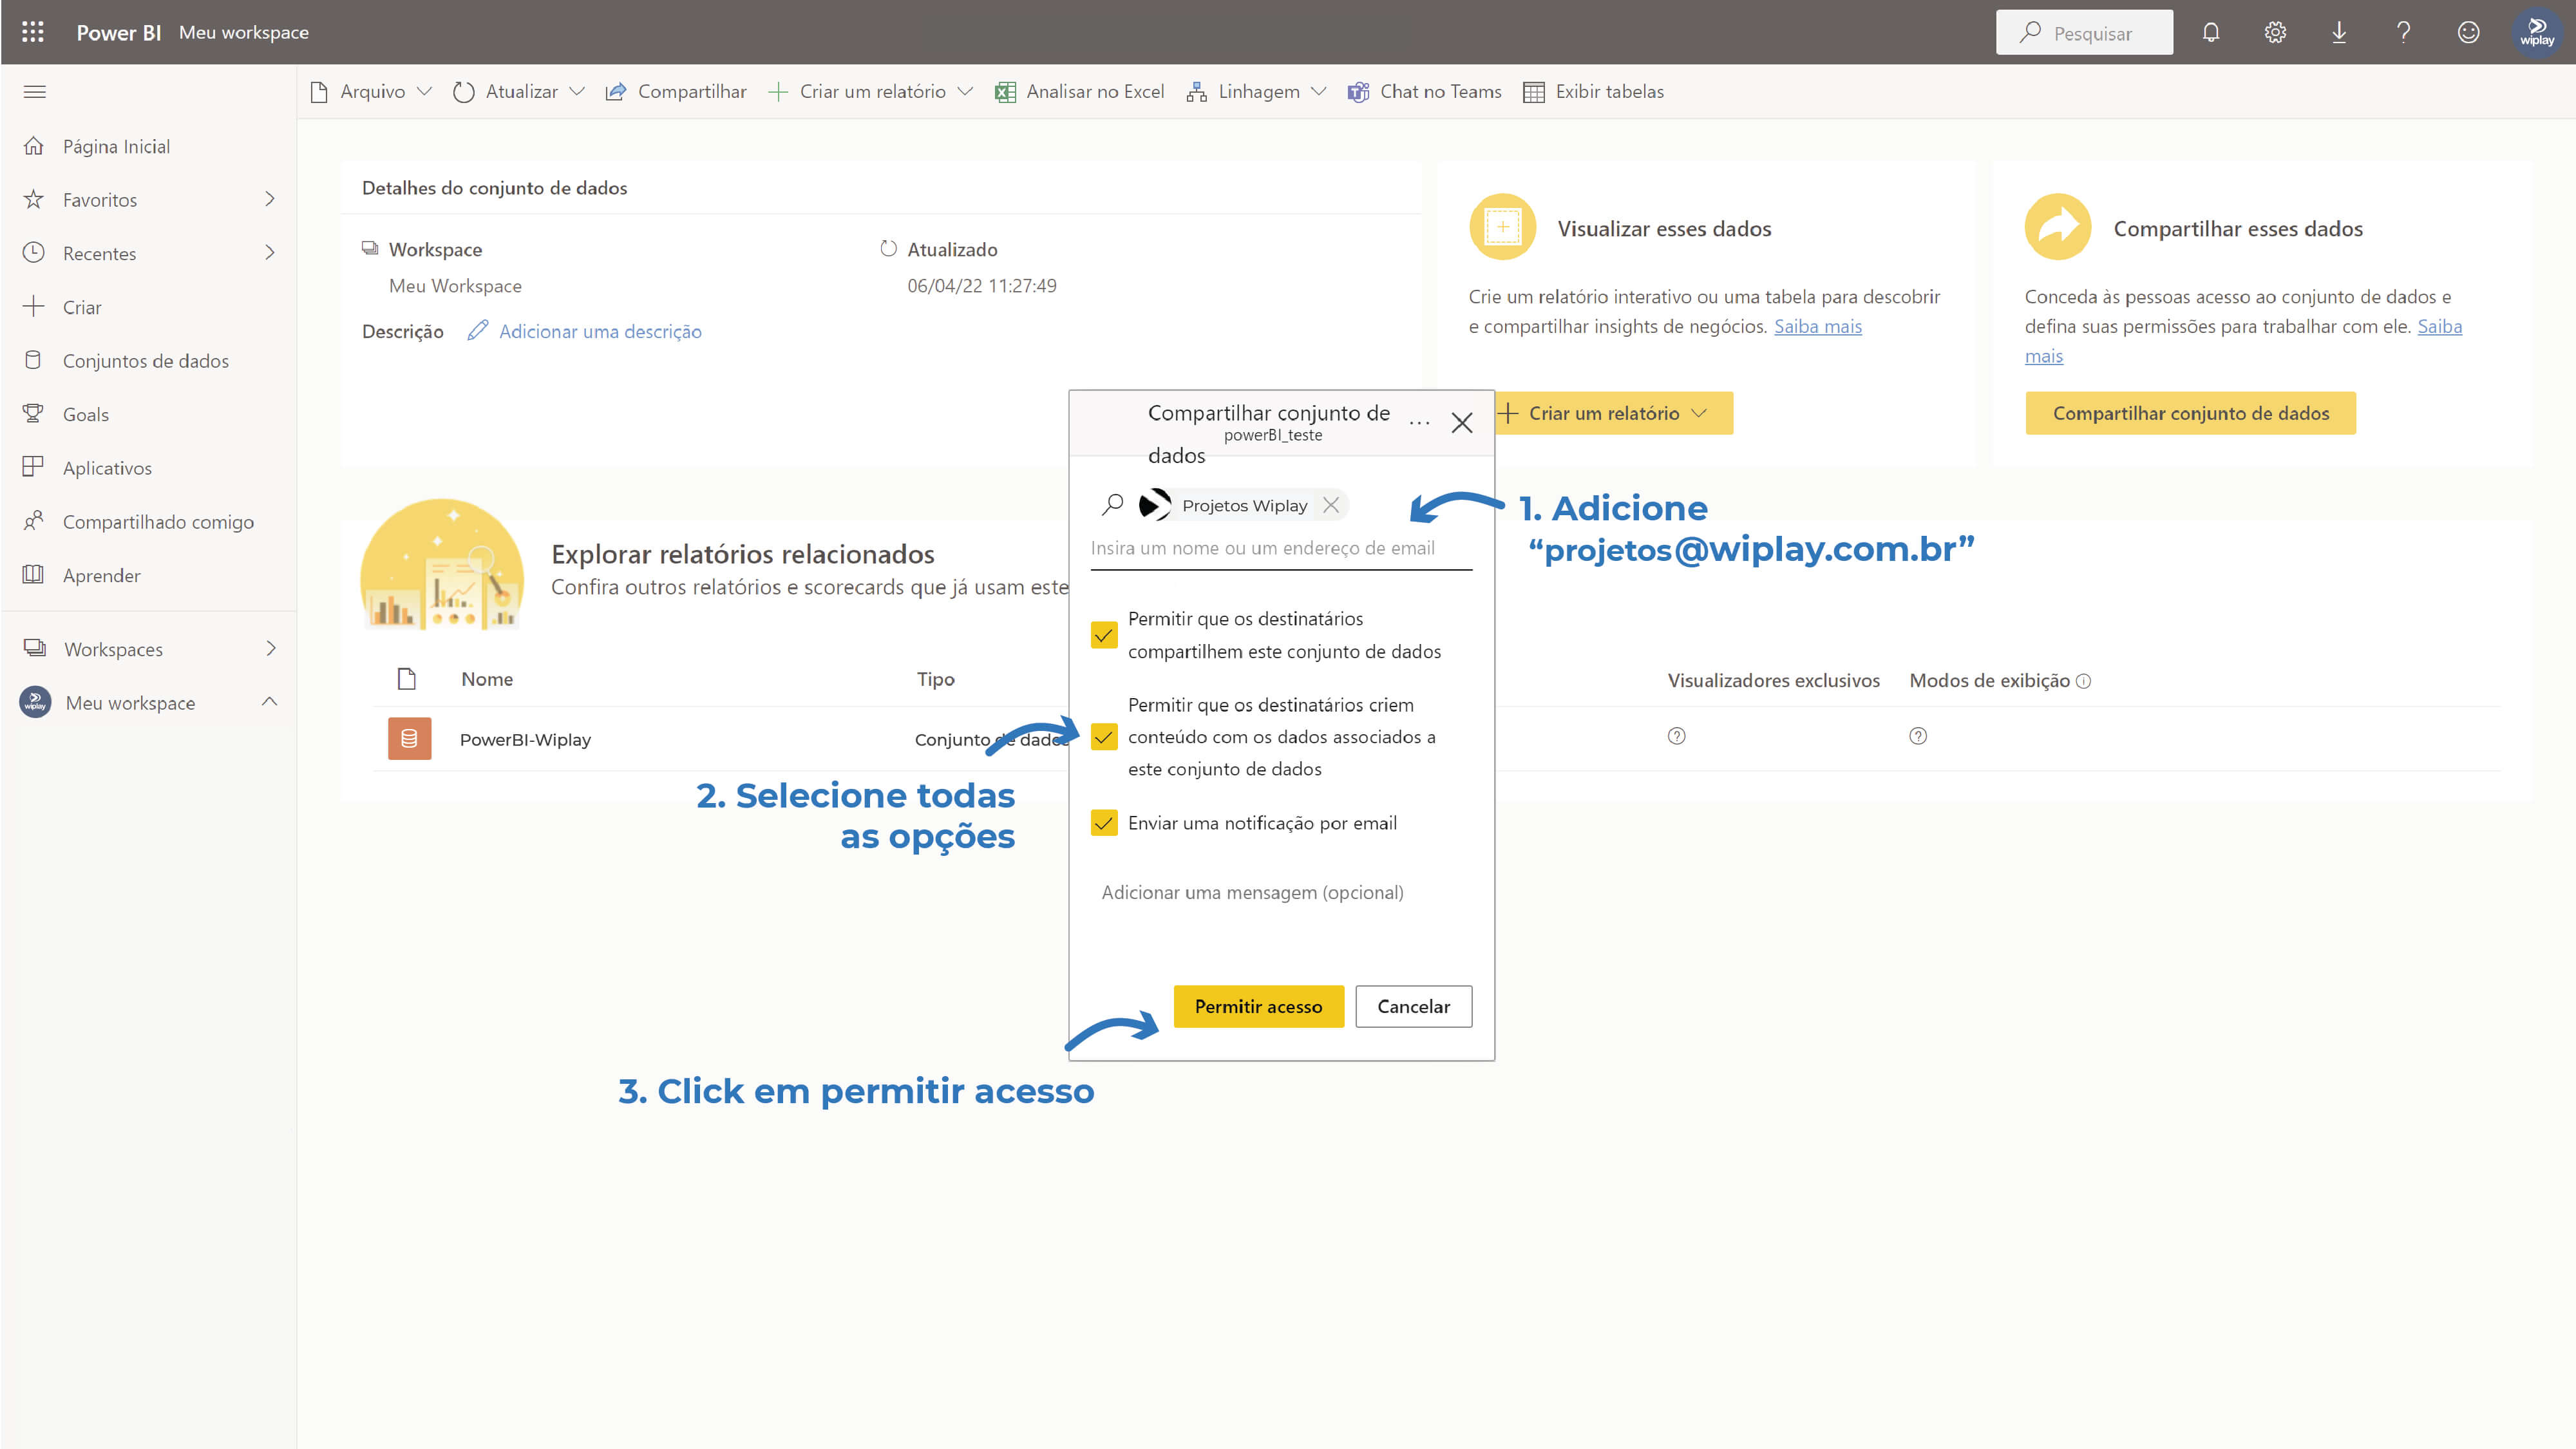Click the feedback smiley icon
Image resolution: width=2576 pixels, height=1449 pixels.
point(2468,32)
